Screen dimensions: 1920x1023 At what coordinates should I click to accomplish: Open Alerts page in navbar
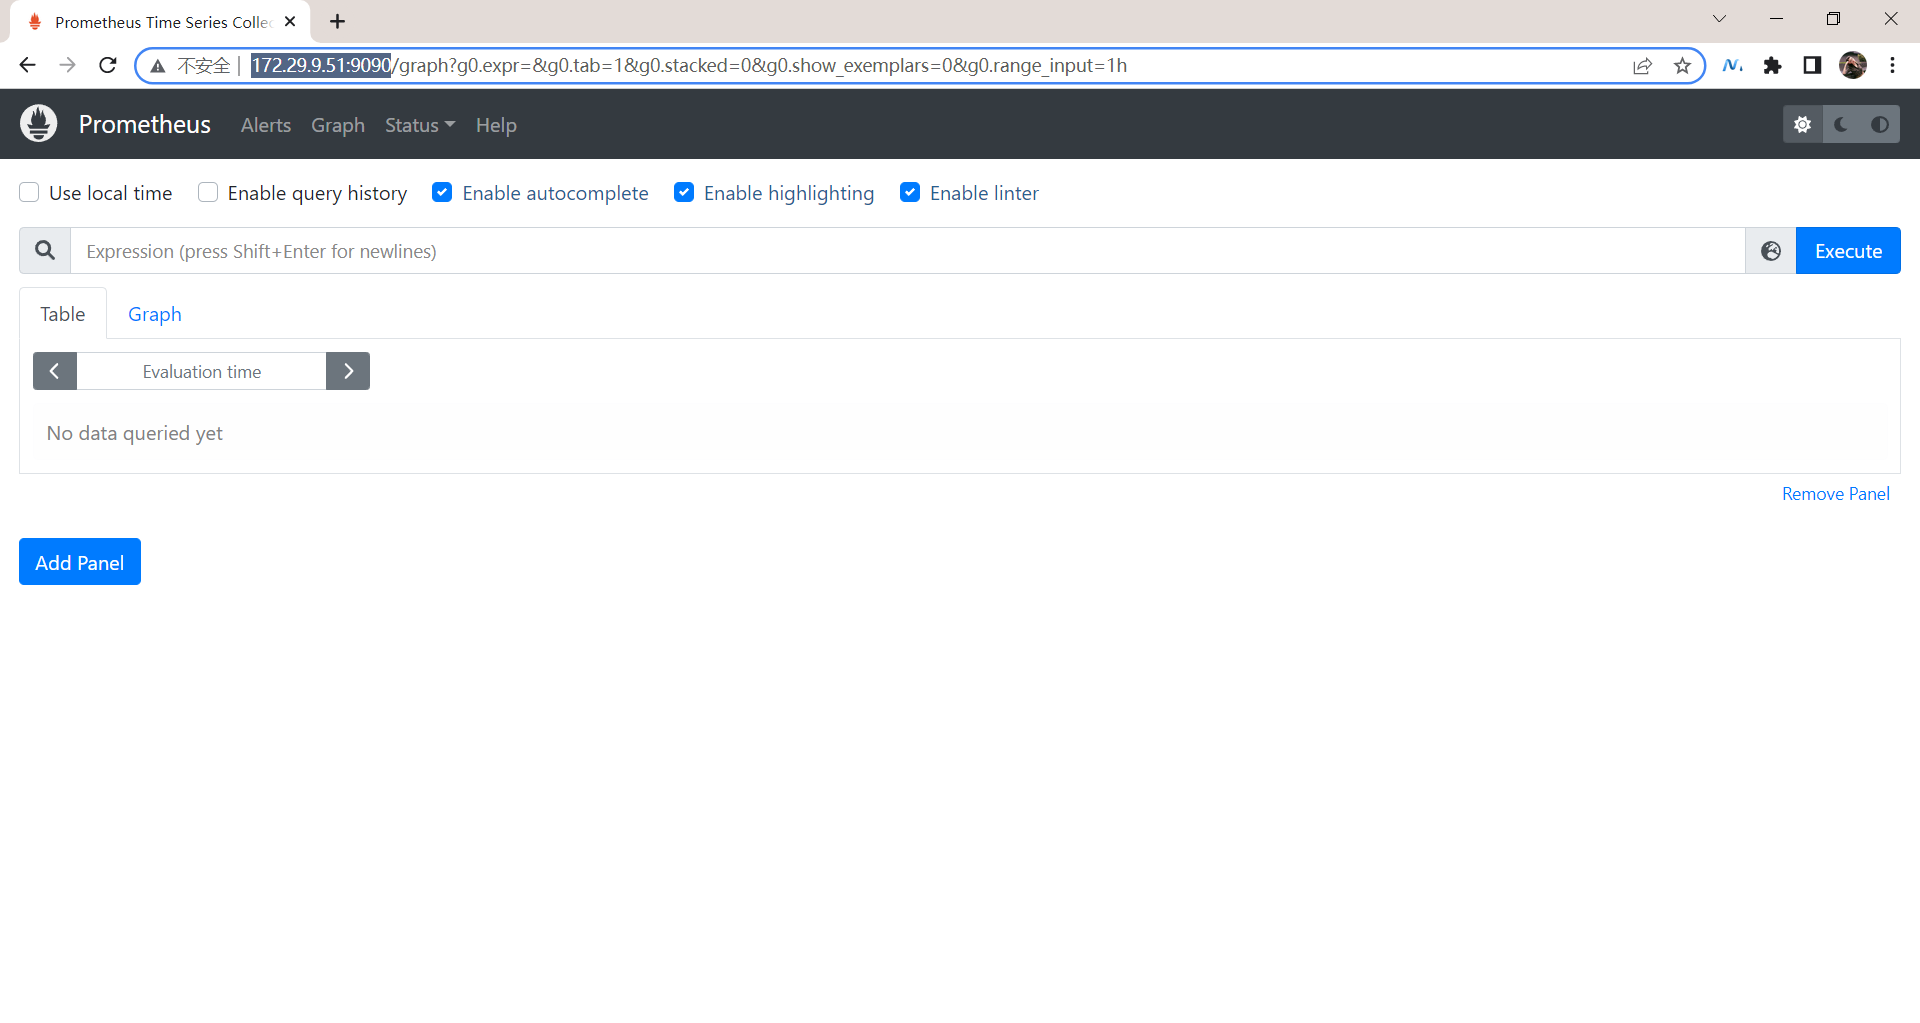pos(266,125)
